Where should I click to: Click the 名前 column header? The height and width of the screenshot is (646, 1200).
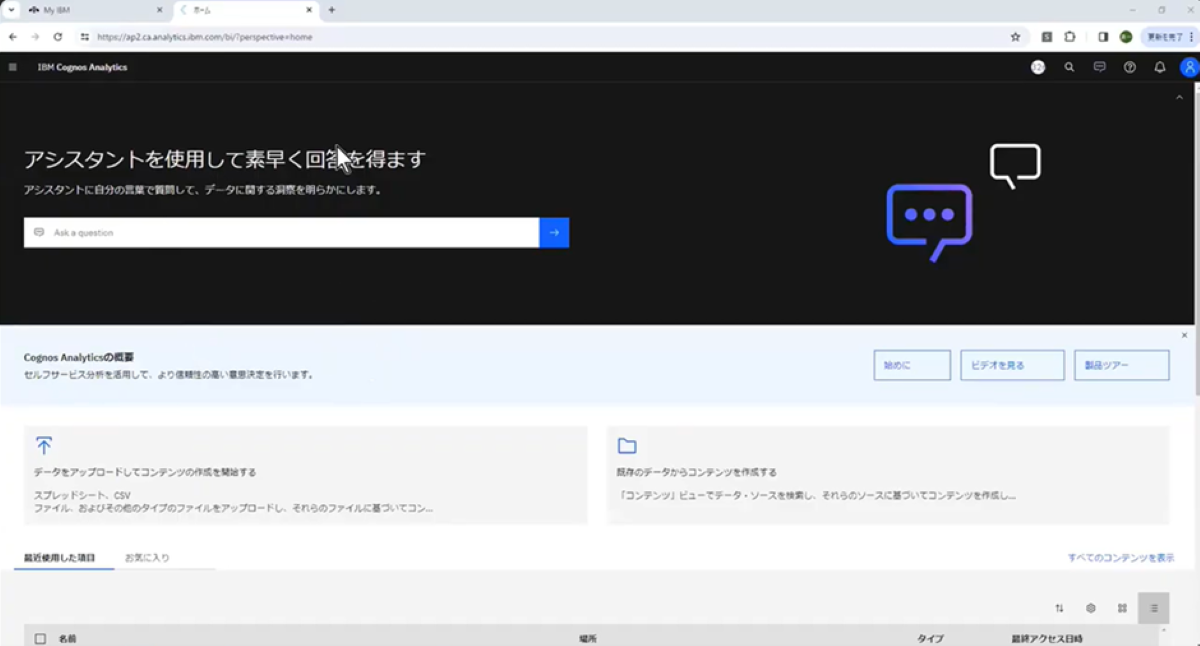(x=67, y=638)
